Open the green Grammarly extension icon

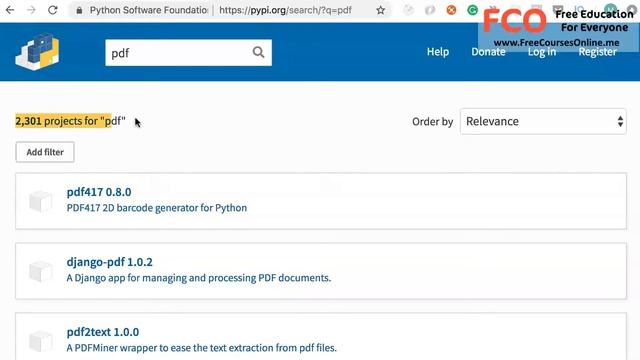pos(472,10)
